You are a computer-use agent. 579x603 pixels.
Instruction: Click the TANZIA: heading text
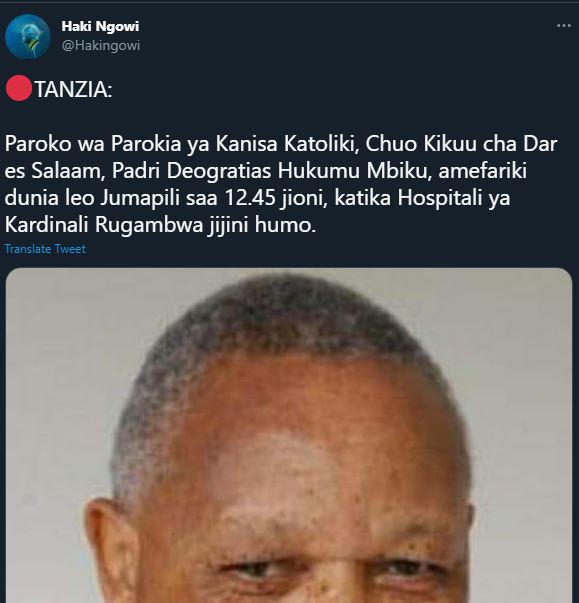(x=73, y=90)
